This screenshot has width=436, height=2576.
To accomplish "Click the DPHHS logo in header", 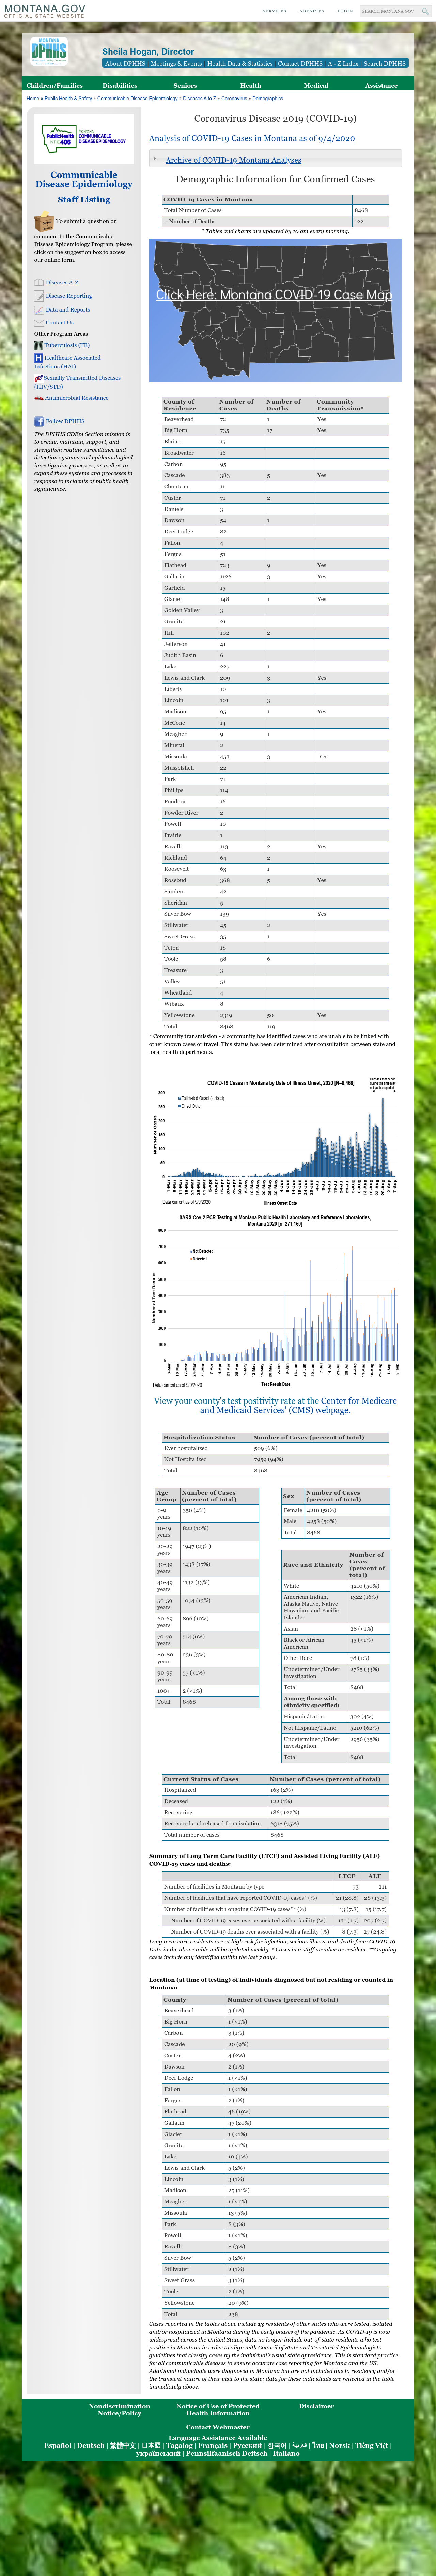I will click(x=49, y=52).
